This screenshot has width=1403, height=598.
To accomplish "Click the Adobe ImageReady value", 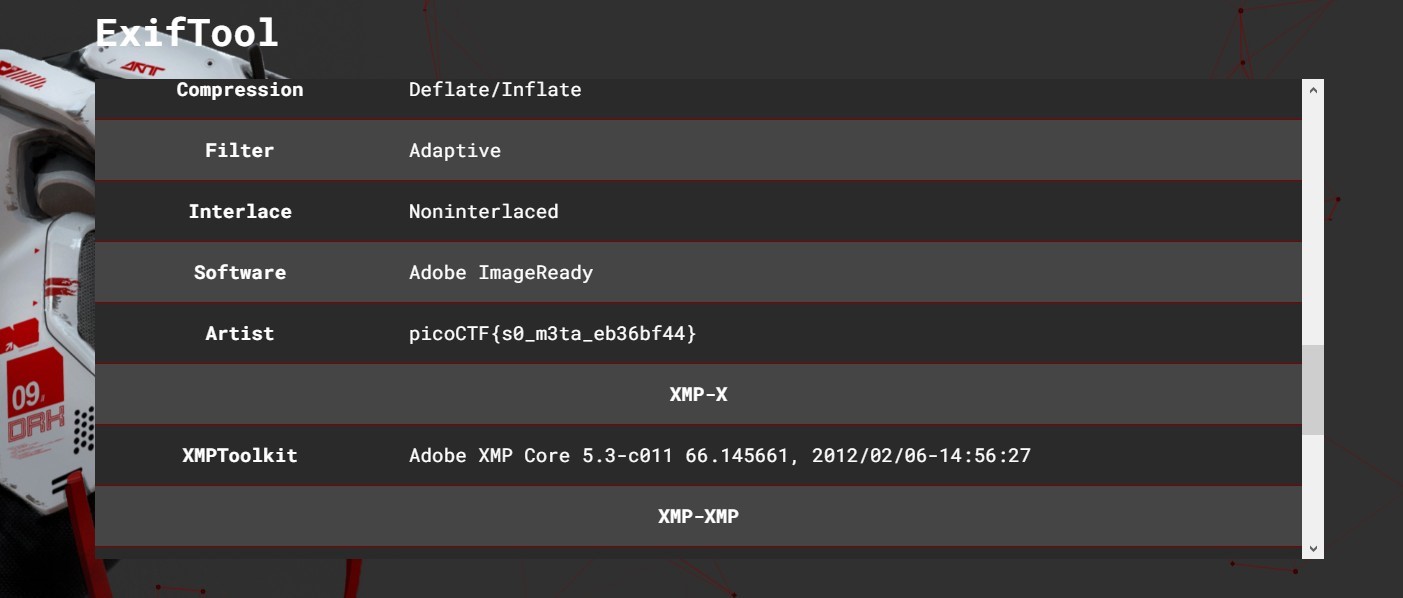I will (501, 273).
